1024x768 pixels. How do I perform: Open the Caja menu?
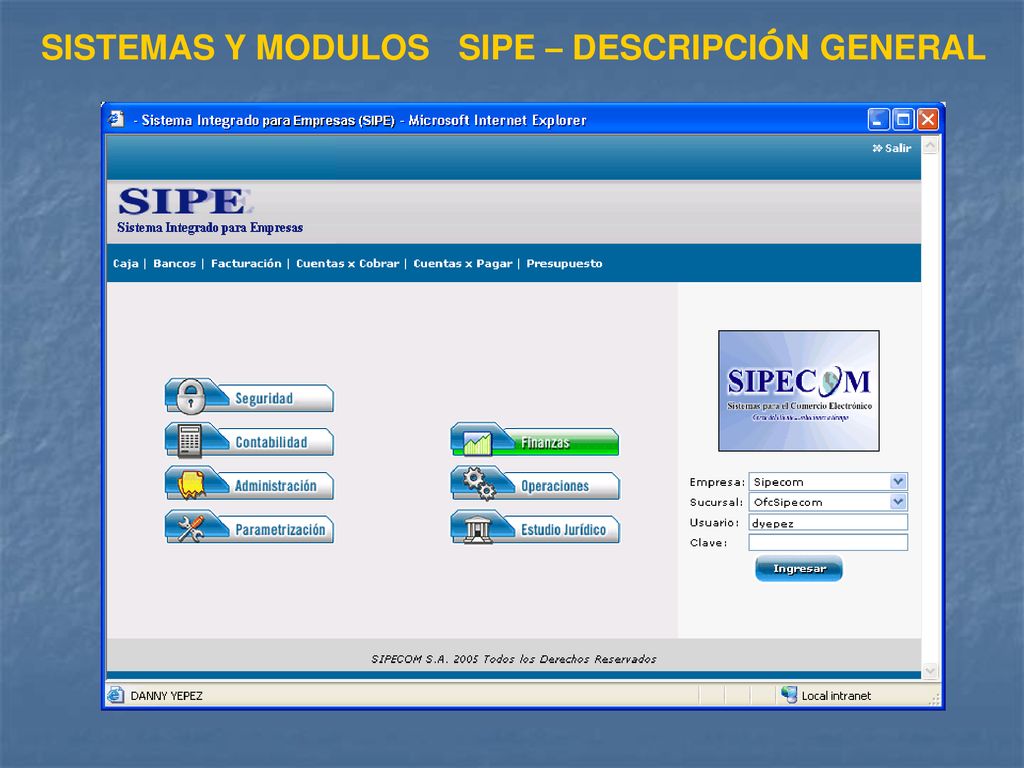(x=125, y=263)
